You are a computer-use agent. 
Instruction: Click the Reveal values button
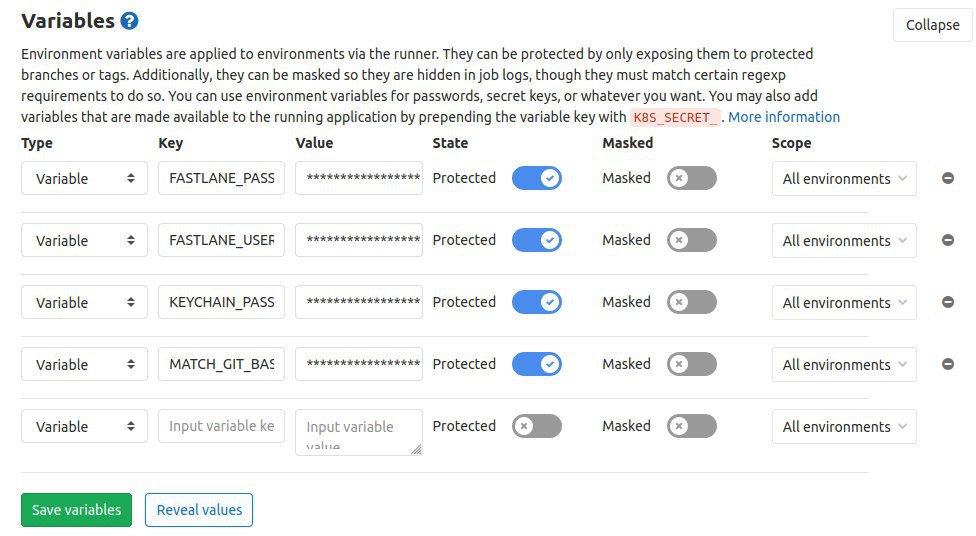(x=199, y=510)
